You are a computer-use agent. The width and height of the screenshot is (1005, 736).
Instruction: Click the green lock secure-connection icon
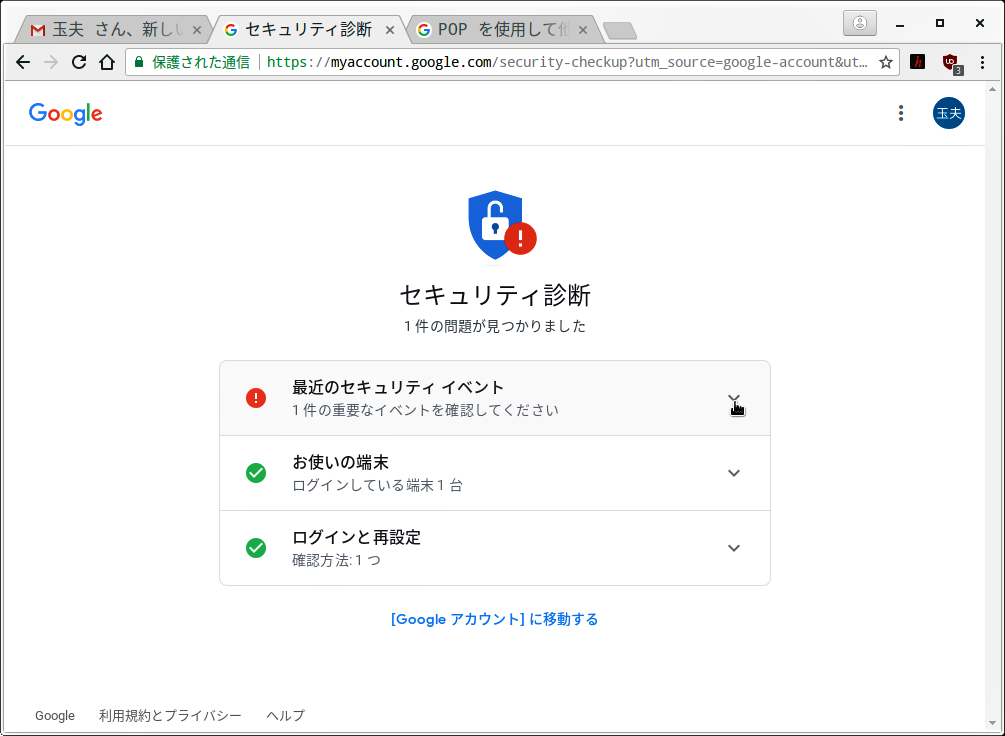tap(138, 62)
